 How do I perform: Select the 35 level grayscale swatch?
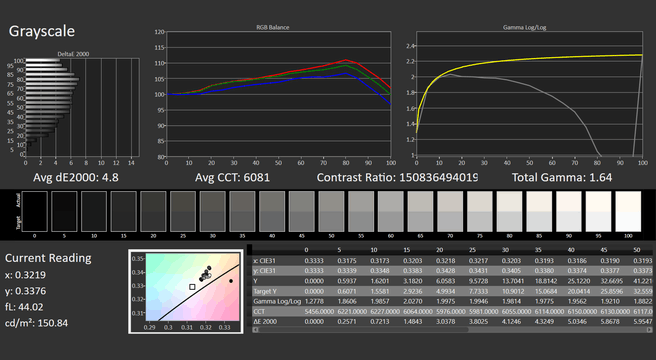(x=242, y=211)
